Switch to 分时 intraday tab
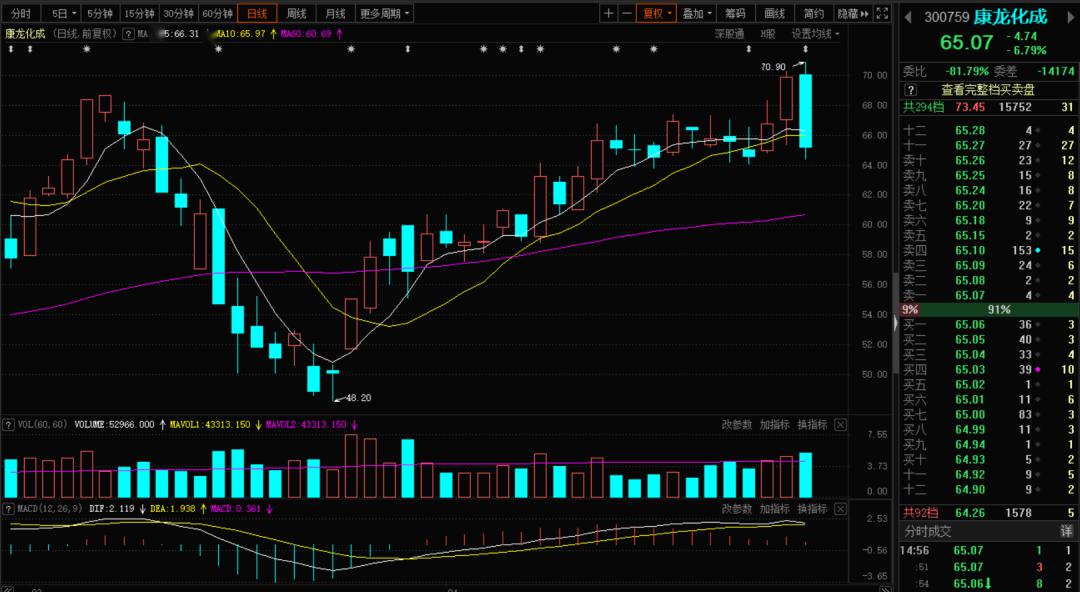This screenshot has height=592, width=1080. coord(21,13)
